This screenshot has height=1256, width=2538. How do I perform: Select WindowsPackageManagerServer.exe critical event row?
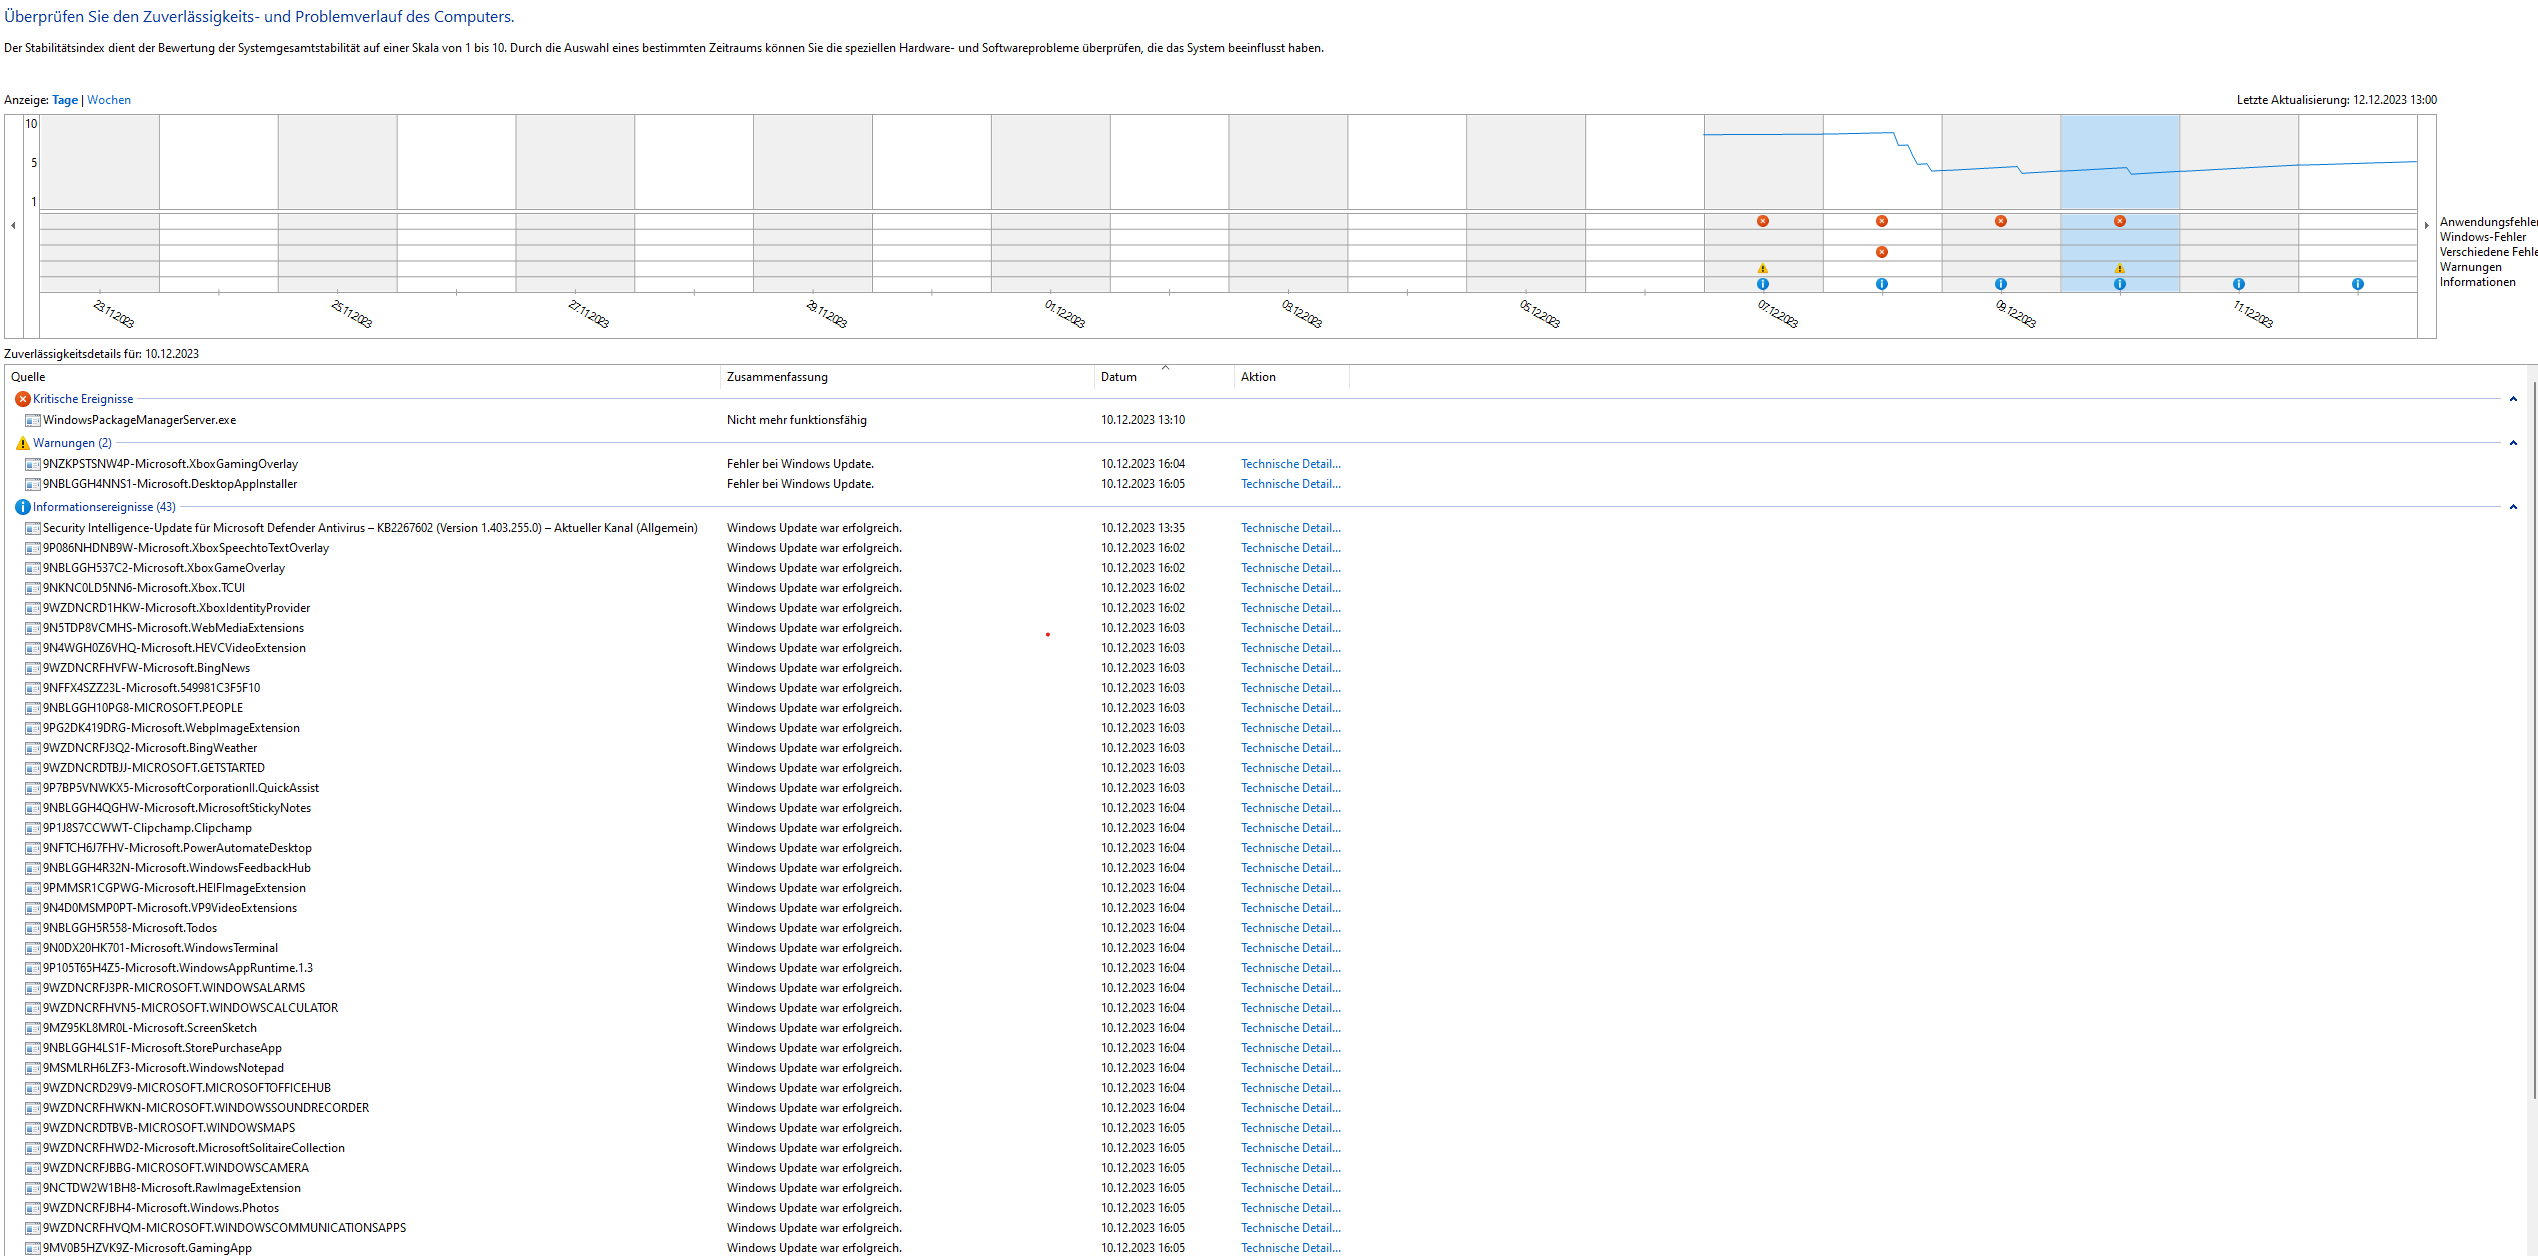pos(140,420)
